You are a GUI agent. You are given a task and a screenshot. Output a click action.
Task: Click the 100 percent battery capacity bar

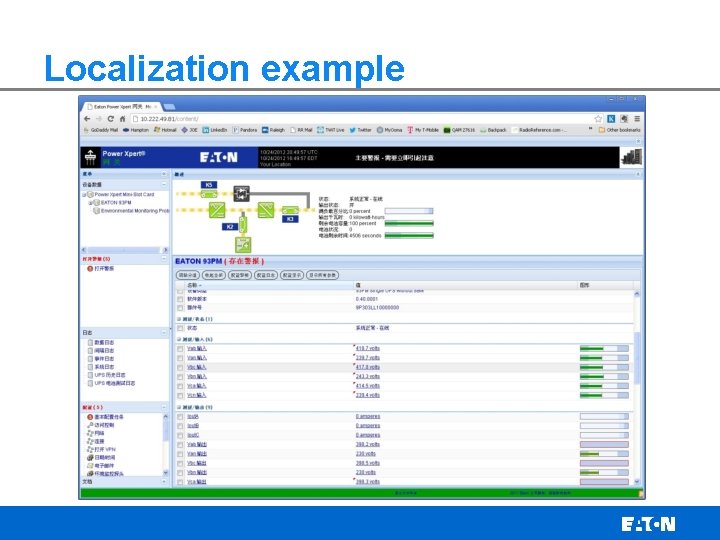click(409, 224)
